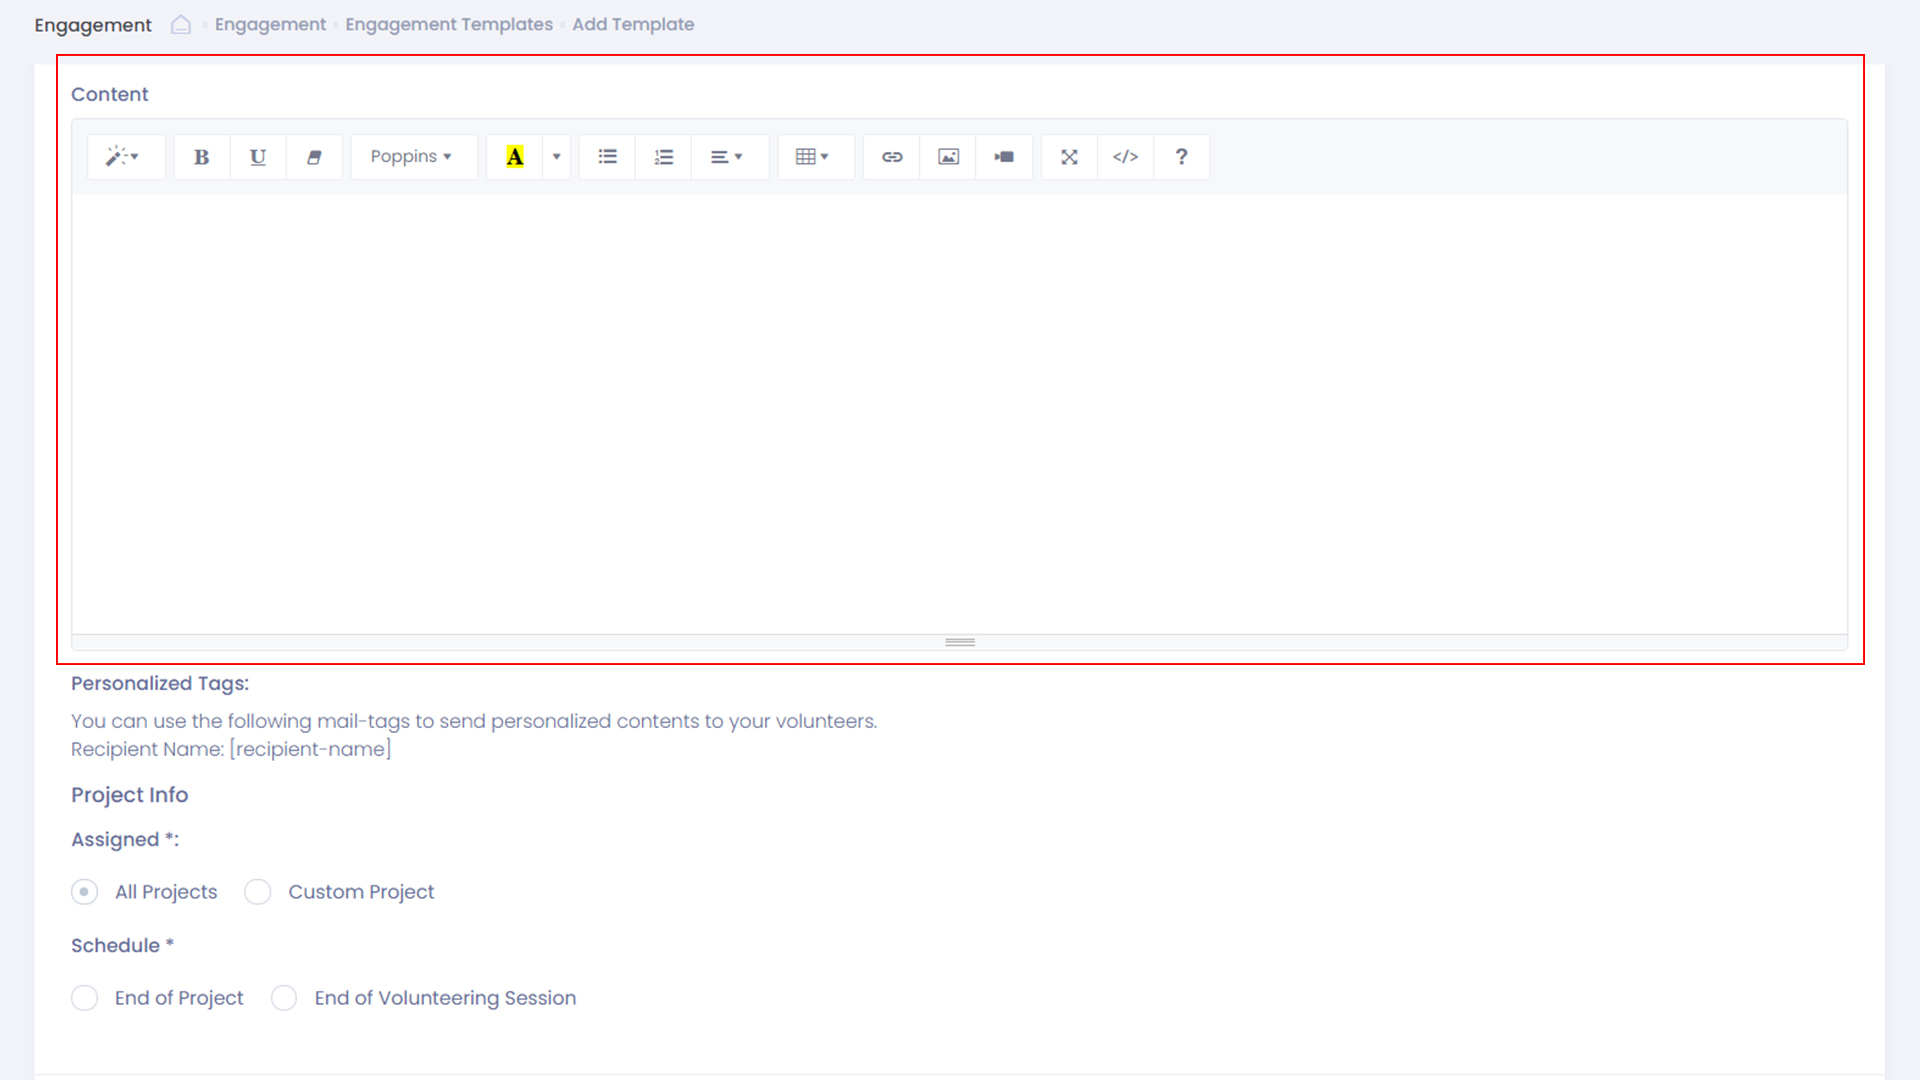The image size is (1920, 1080).
Task: Choose End of Project schedule option
Action: (85, 998)
